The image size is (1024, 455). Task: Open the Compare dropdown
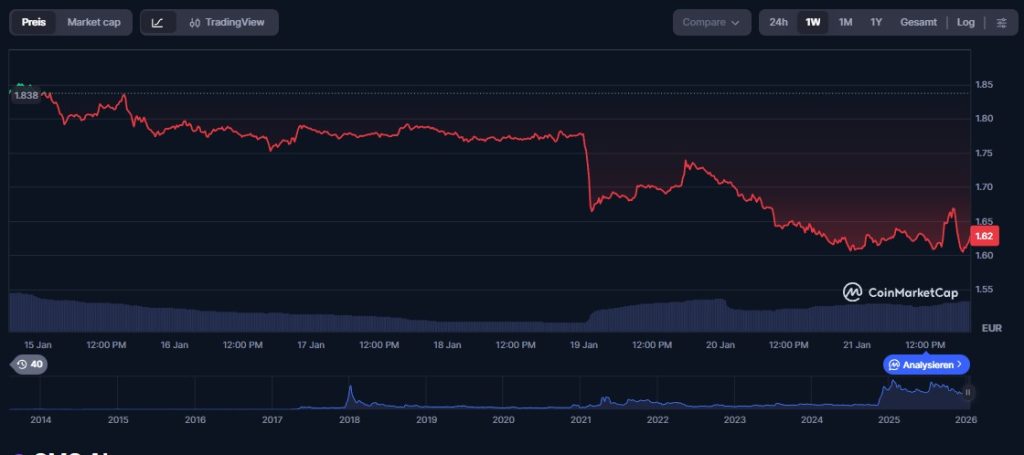coord(711,22)
